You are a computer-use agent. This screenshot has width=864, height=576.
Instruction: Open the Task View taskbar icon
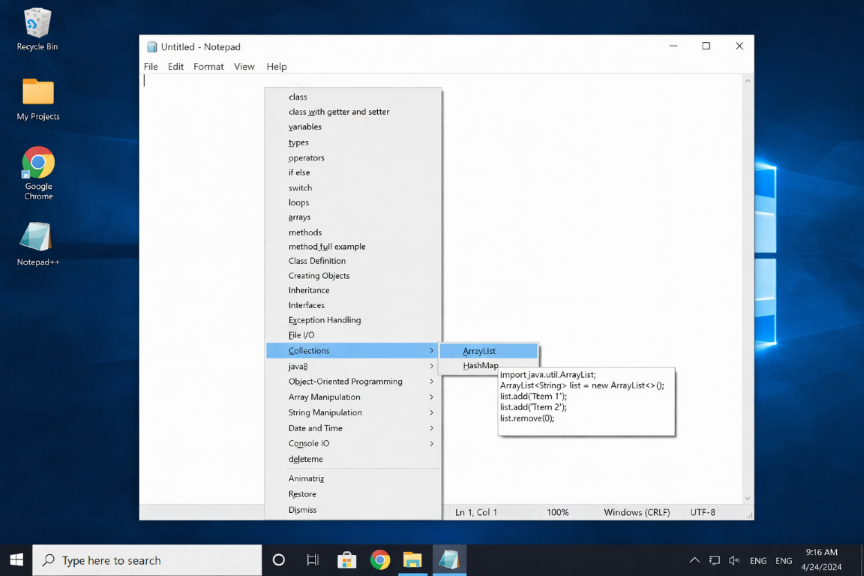pos(312,560)
